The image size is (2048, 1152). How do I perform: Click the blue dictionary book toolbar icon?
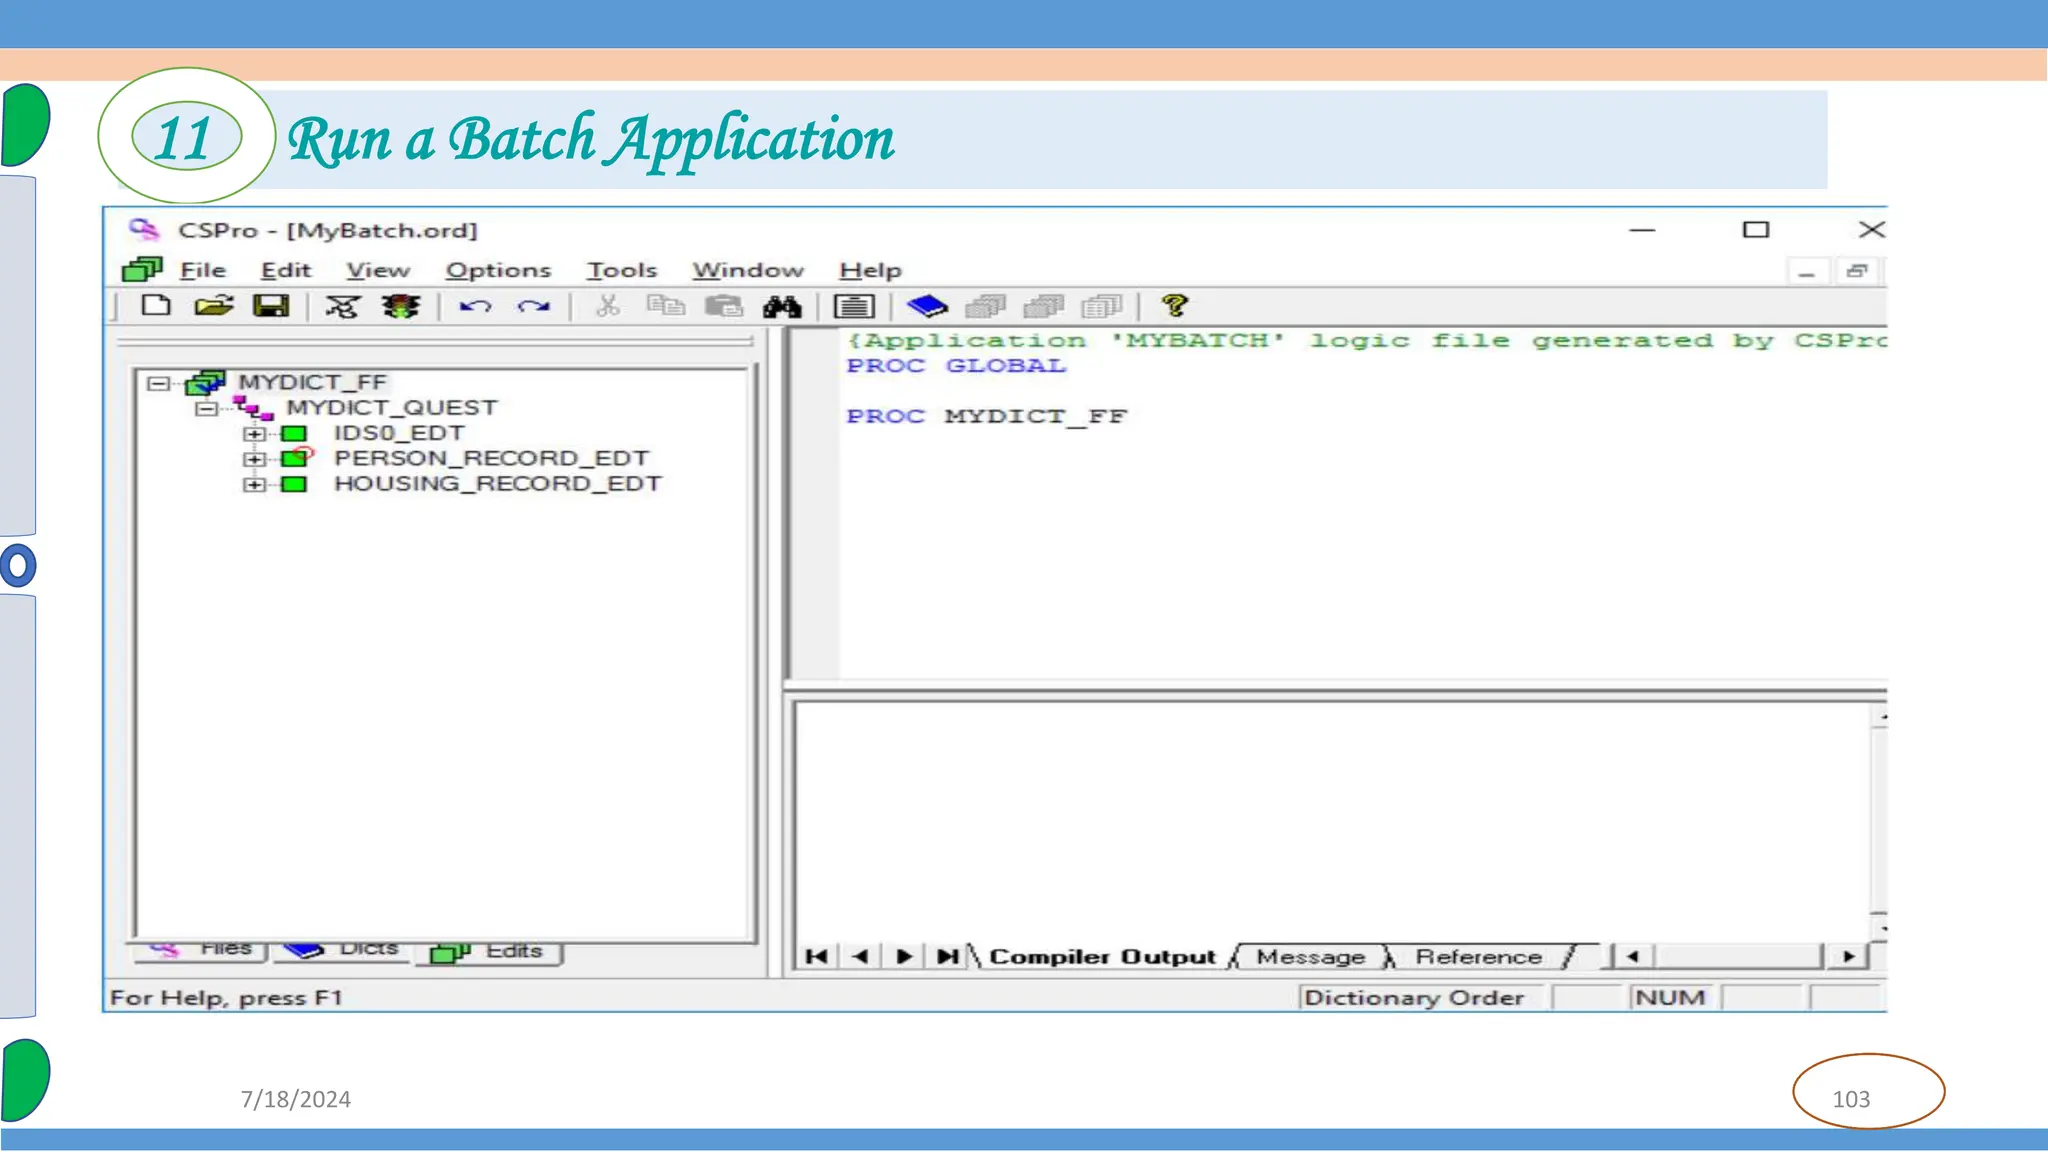coord(927,306)
